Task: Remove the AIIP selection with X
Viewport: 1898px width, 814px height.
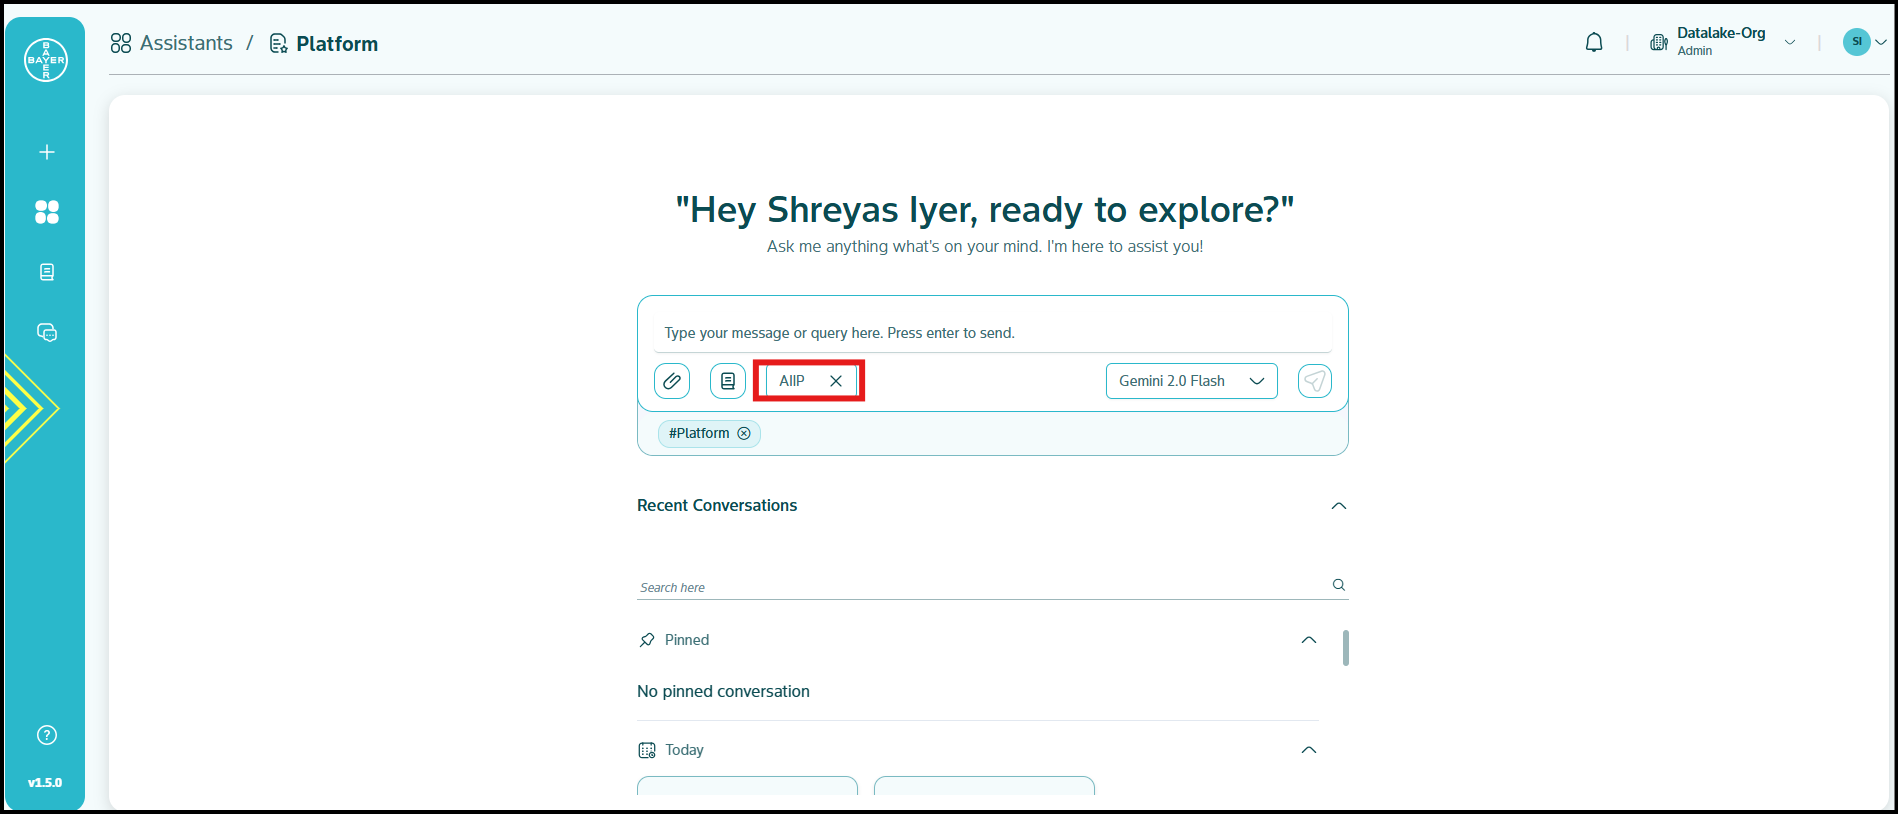Action: (836, 381)
